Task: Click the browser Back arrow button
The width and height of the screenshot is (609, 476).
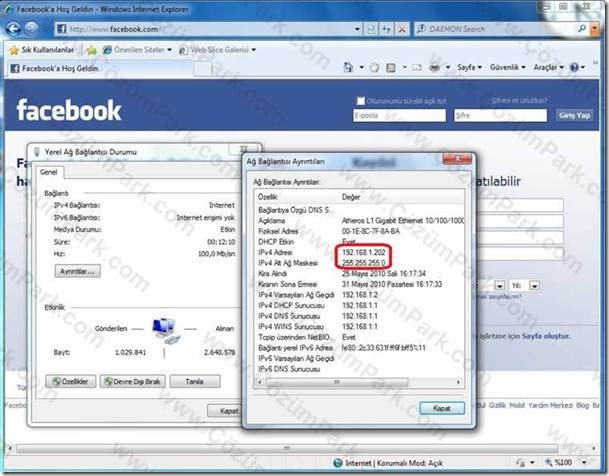Action: coord(13,29)
